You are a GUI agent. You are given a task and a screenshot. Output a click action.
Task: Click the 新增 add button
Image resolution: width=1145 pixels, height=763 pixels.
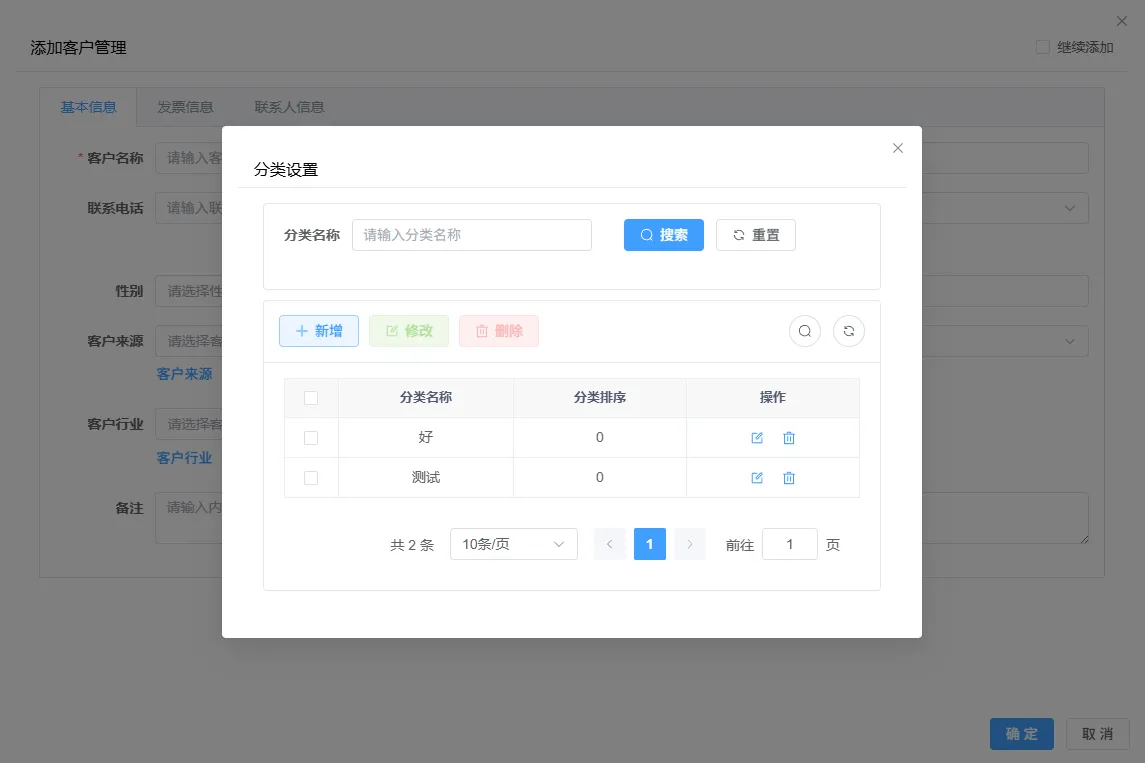[x=319, y=331]
